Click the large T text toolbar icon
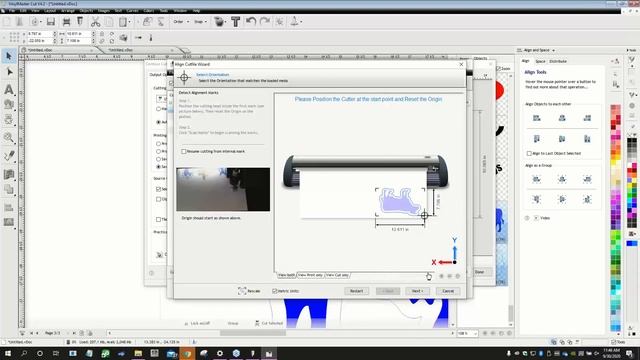The width and height of the screenshot is (640, 360). coord(236,22)
